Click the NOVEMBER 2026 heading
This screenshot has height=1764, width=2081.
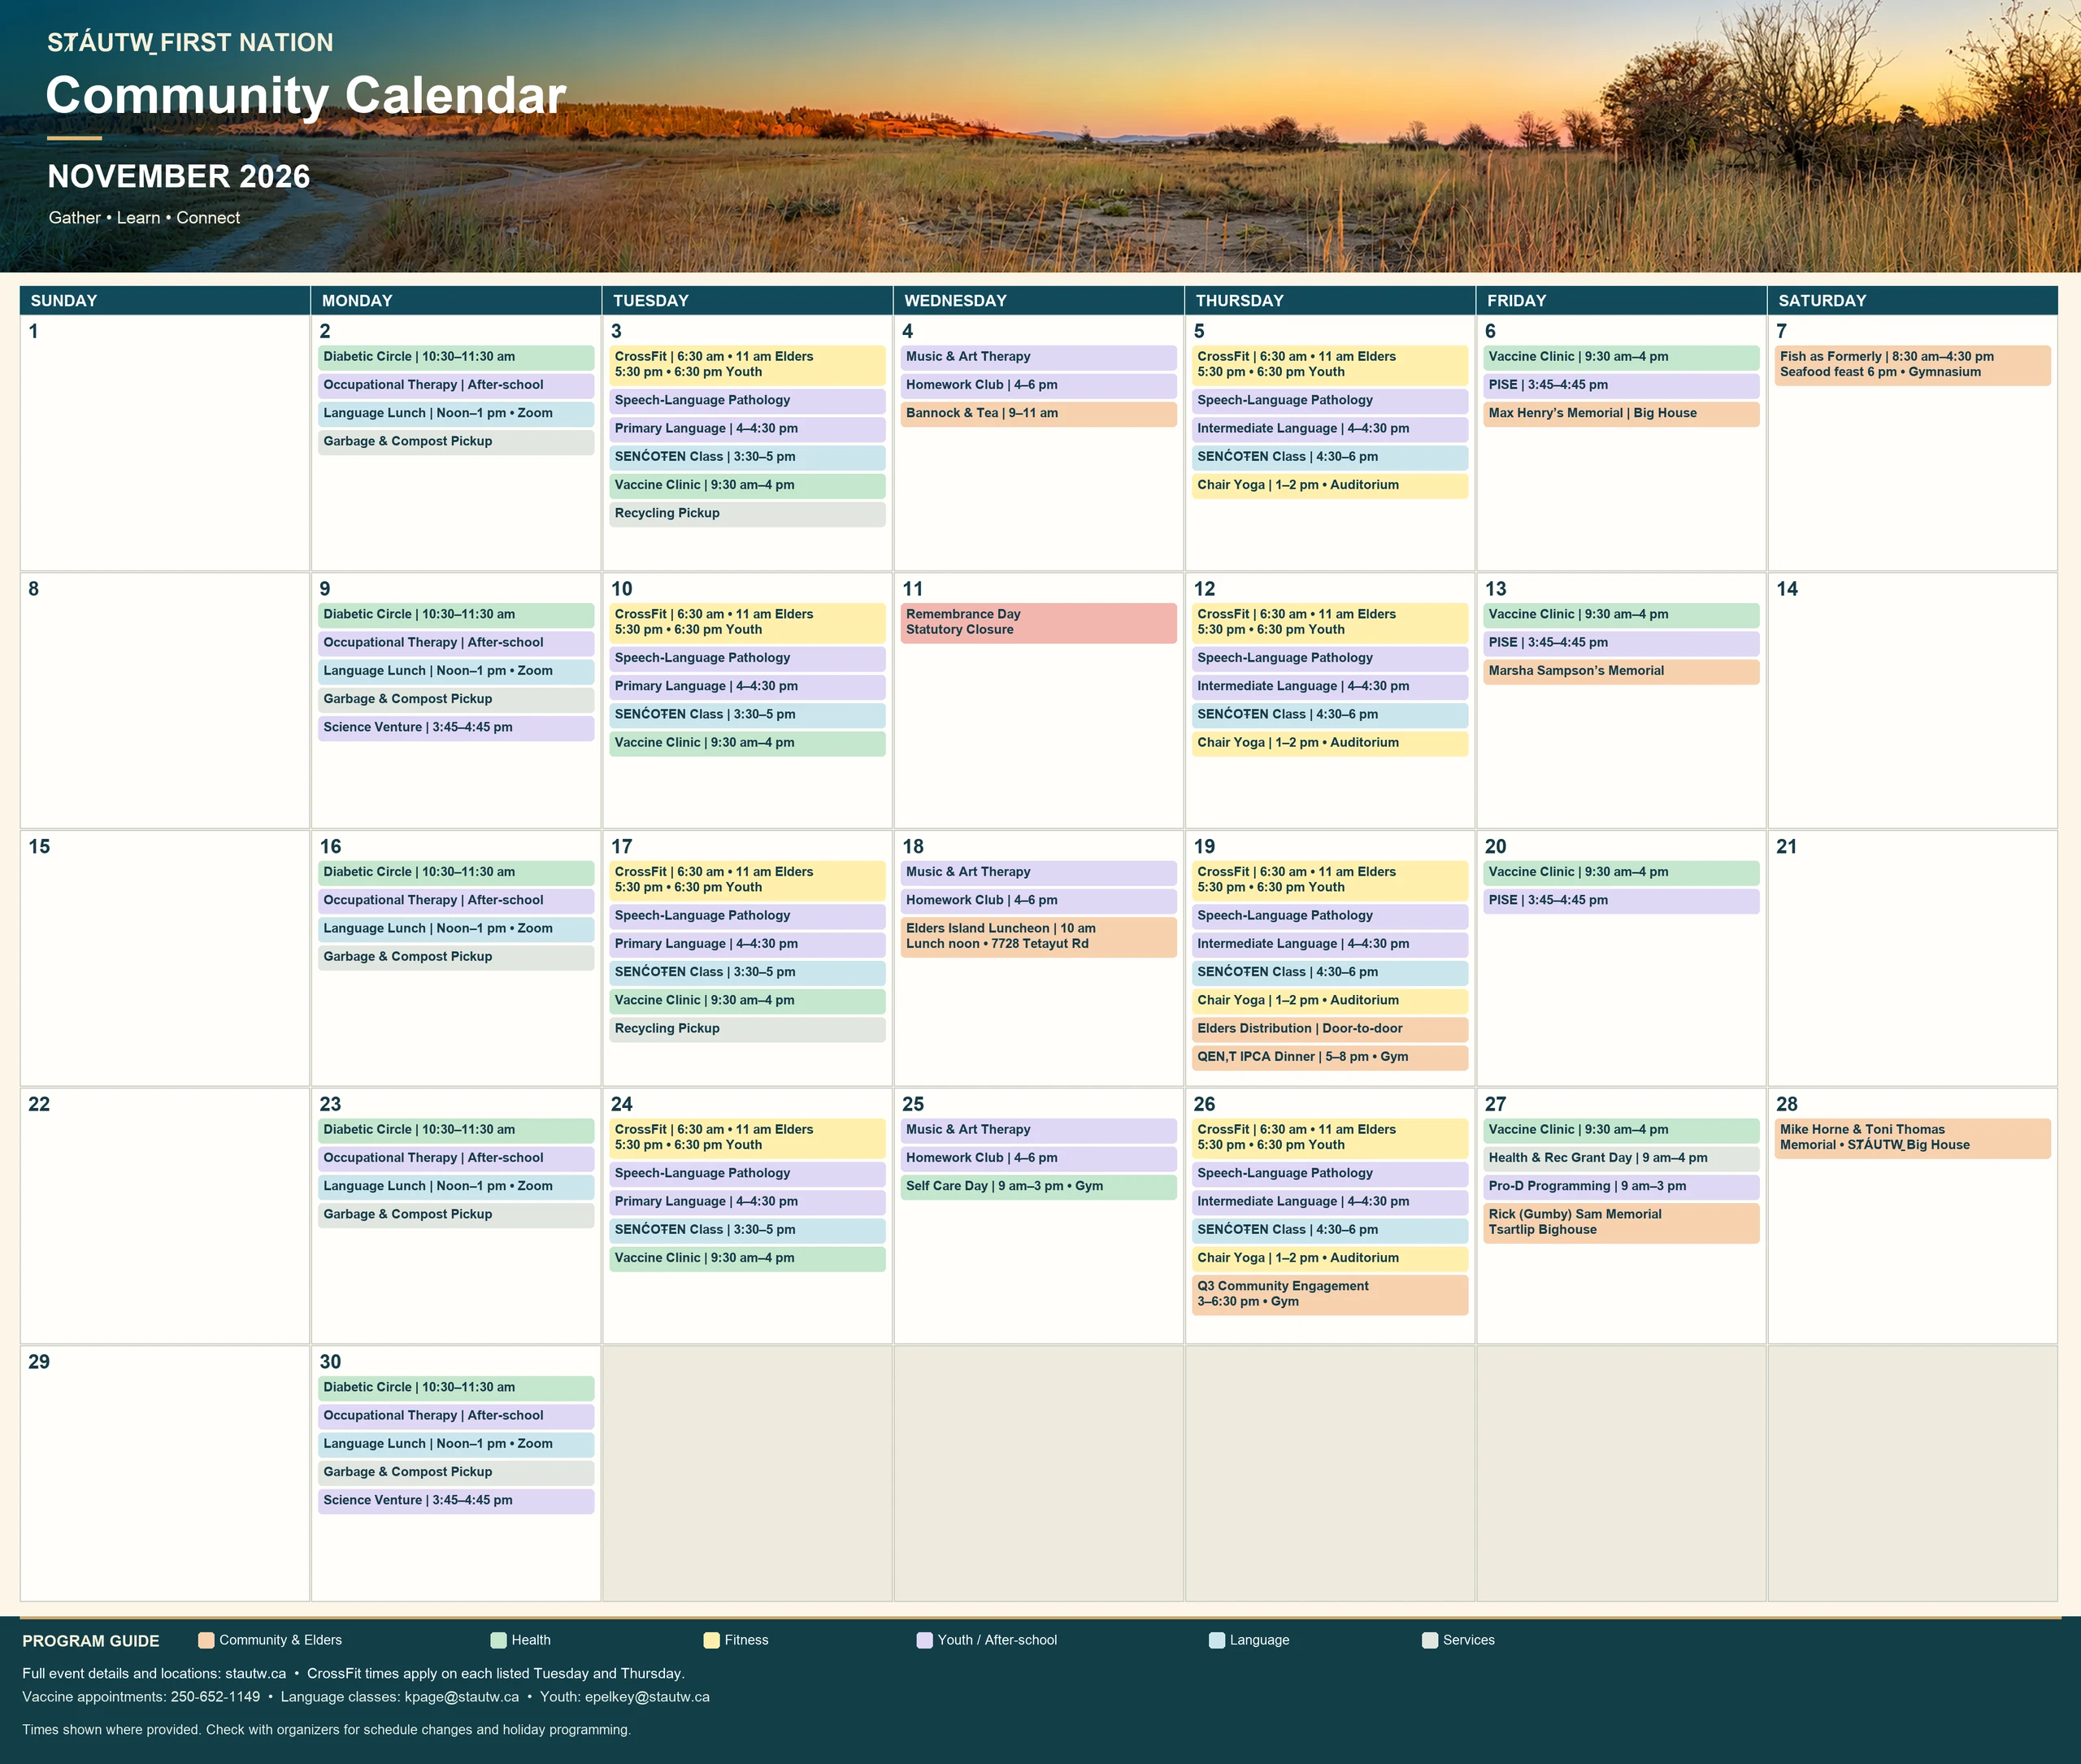click(179, 176)
